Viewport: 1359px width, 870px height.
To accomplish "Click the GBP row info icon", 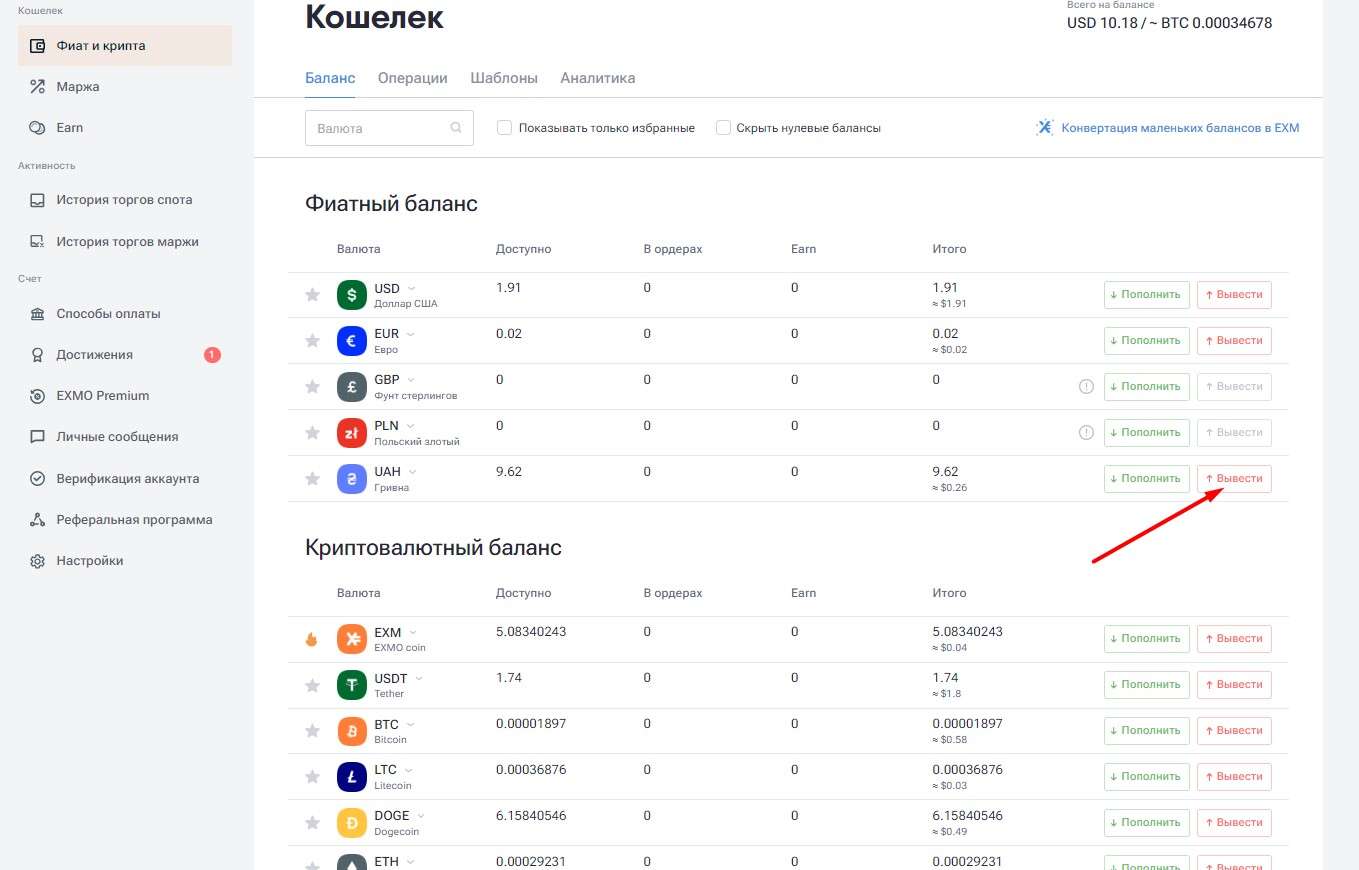I will pyautogui.click(x=1087, y=387).
